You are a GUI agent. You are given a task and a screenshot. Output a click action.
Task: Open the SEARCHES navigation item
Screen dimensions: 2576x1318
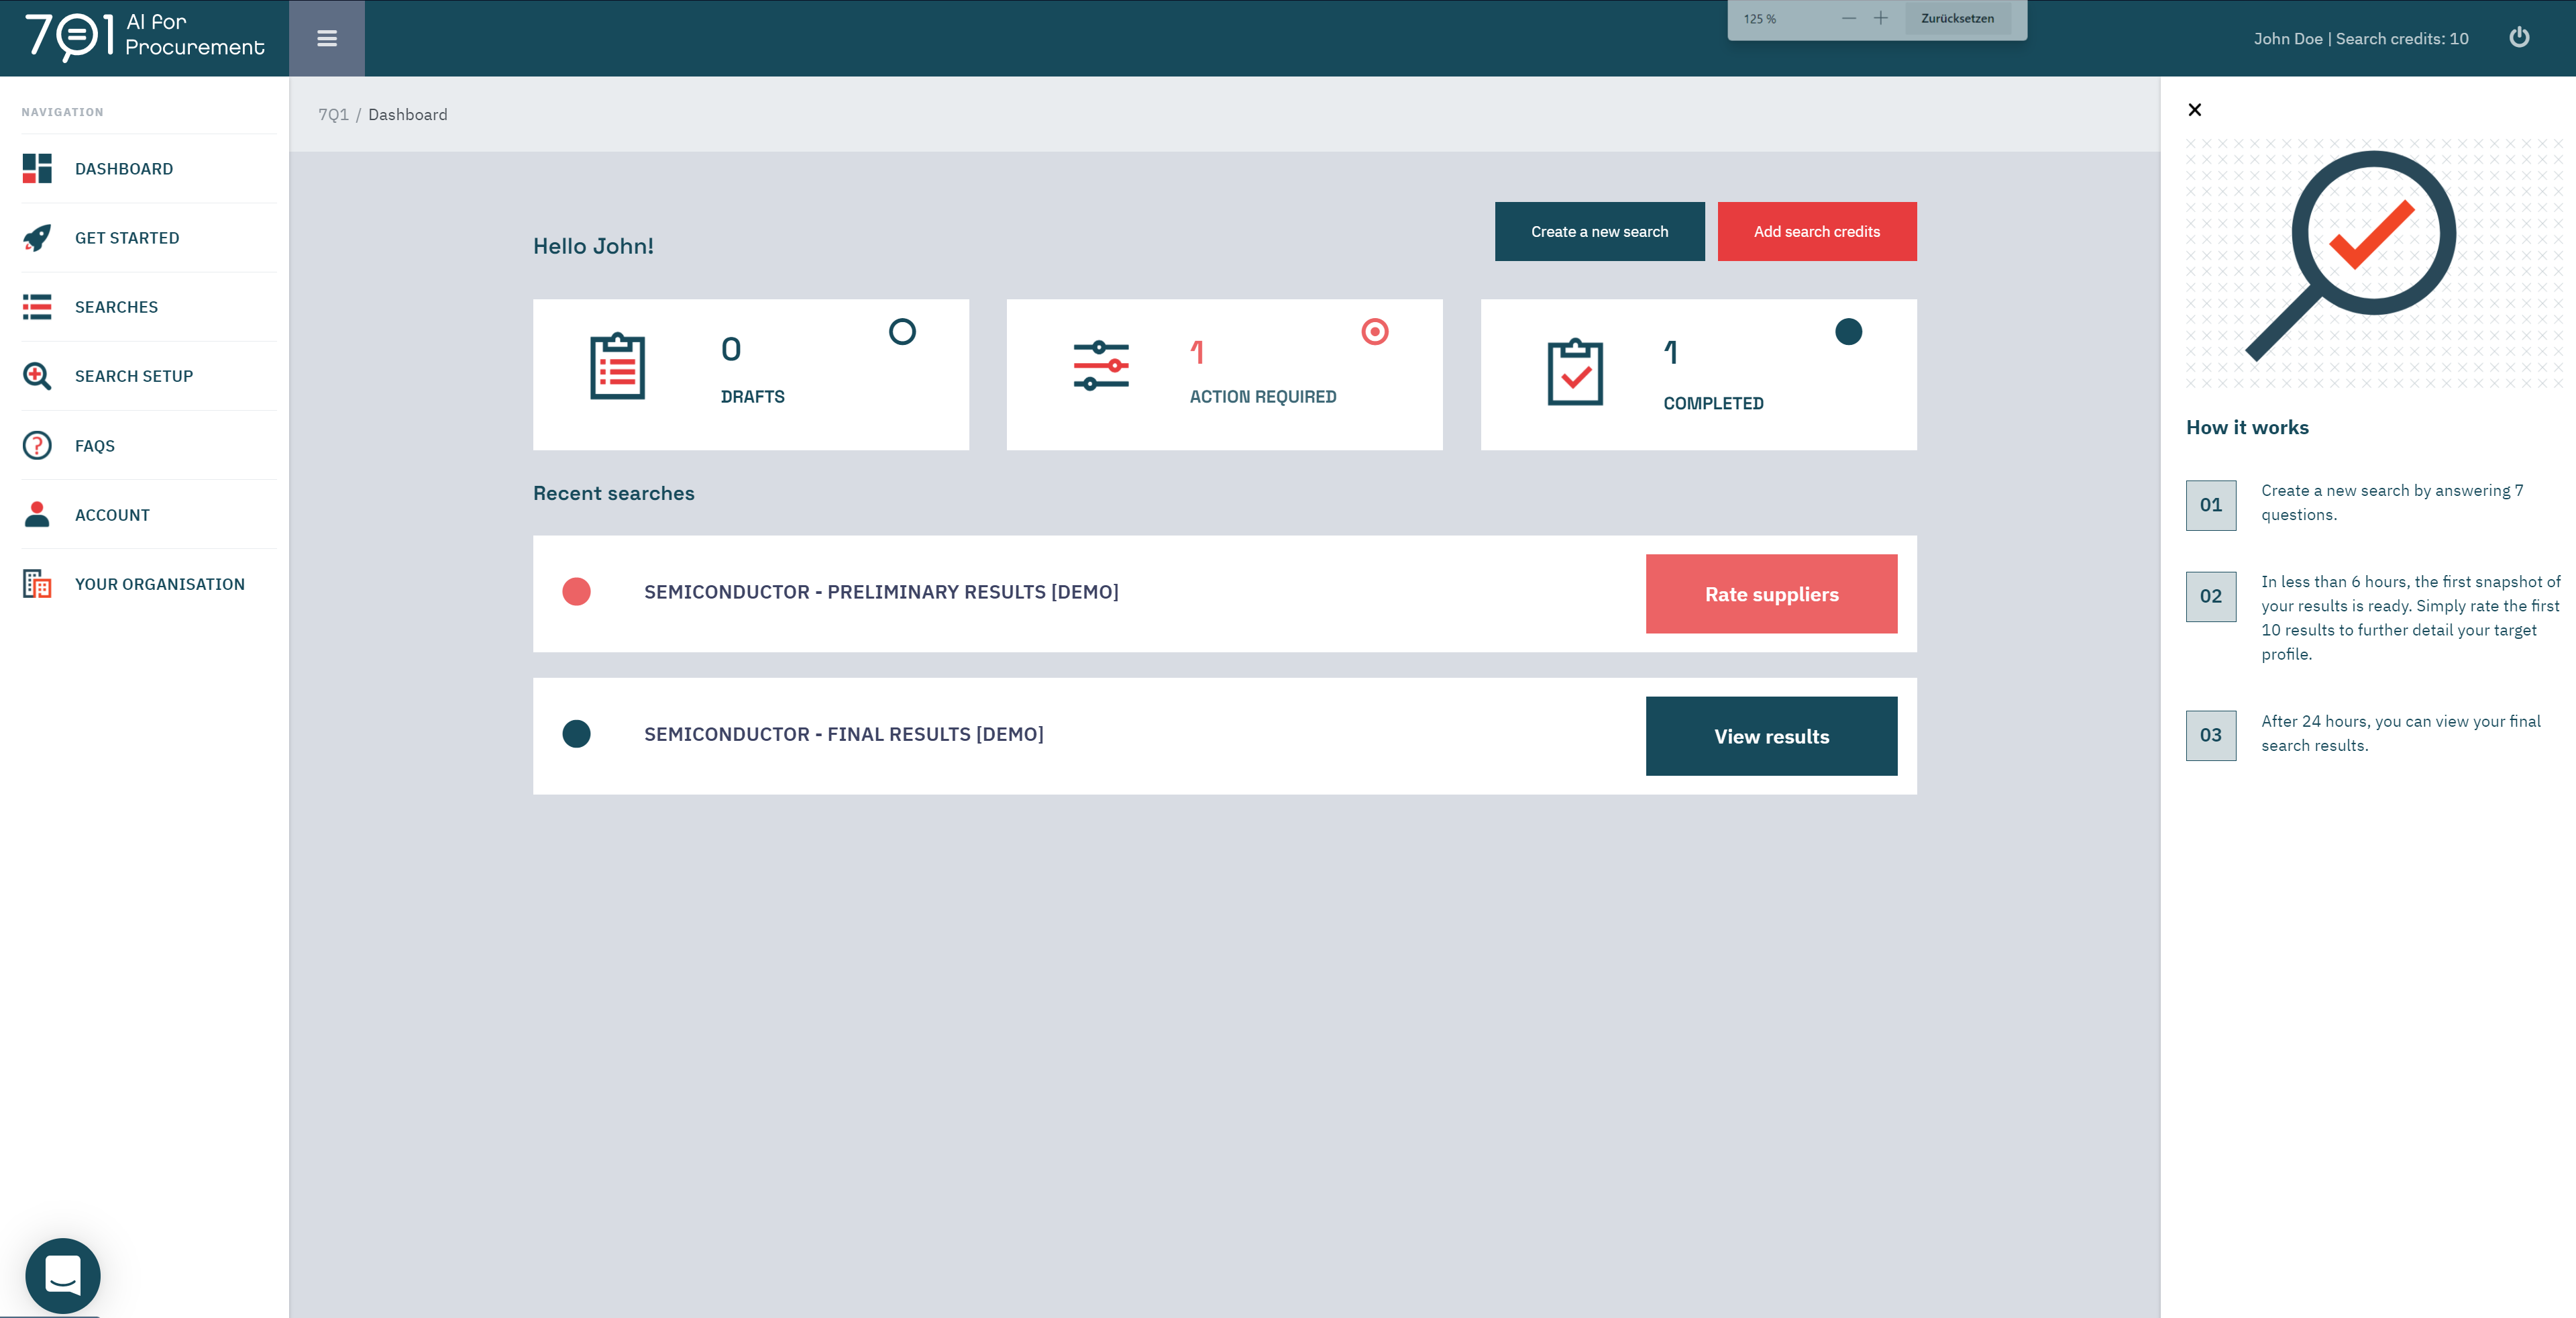pyautogui.click(x=116, y=307)
